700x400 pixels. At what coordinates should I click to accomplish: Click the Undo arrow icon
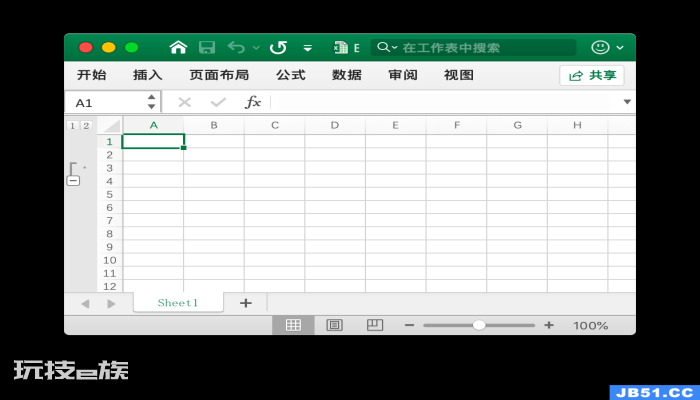tap(236, 47)
